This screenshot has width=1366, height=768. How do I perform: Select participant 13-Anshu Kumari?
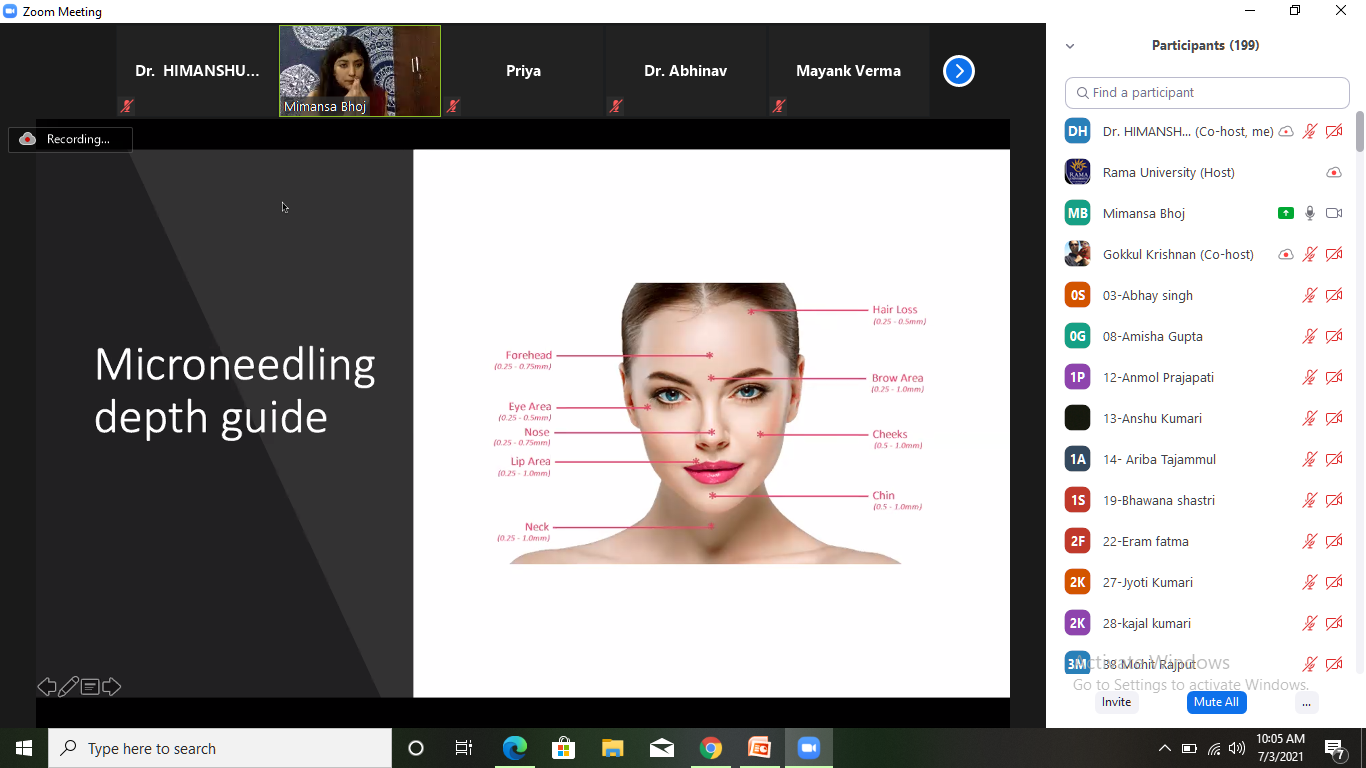point(1205,419)
